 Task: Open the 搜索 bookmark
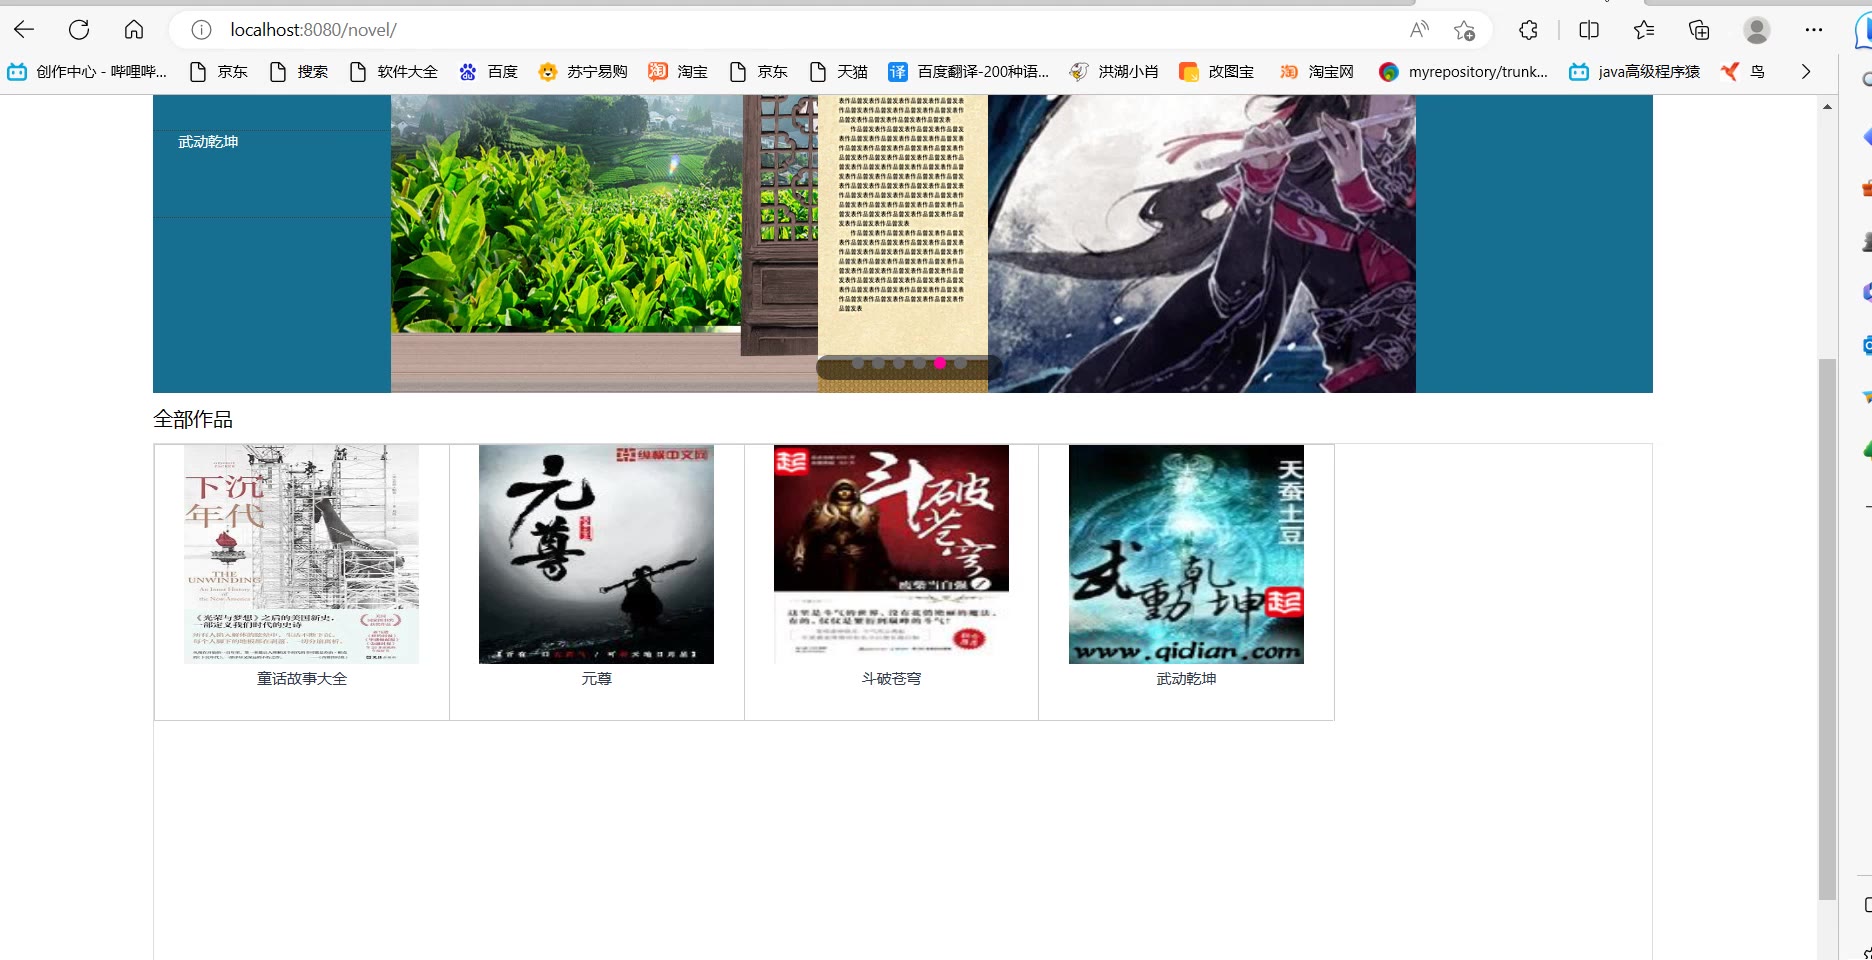pos(298,72)
